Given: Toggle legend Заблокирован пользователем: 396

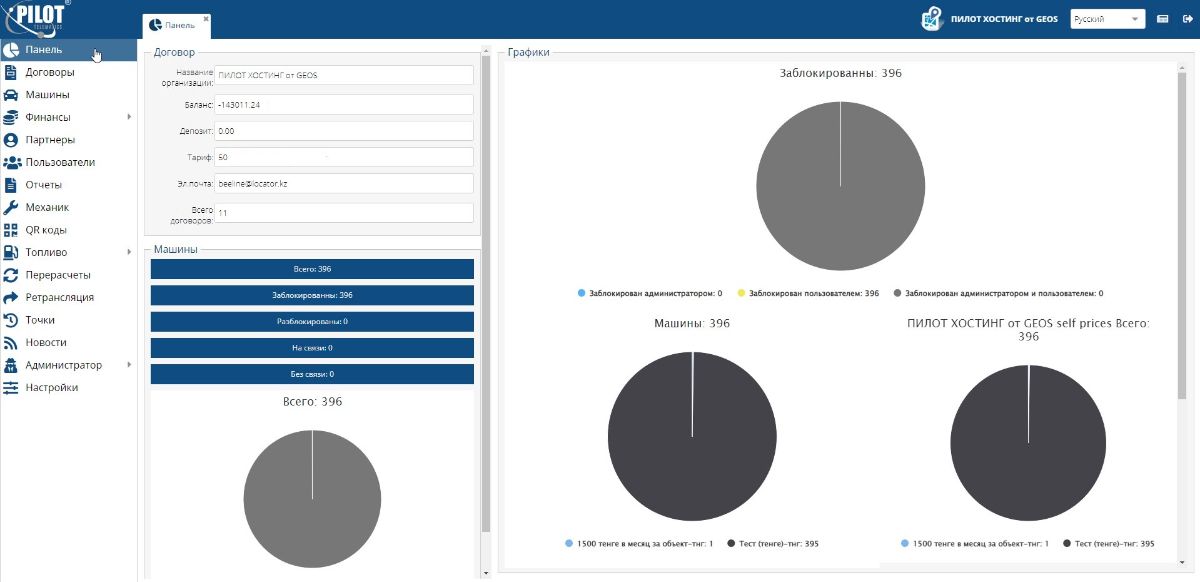Looking at the screenshot, I should pyautogui.click(x=808, y=293).
